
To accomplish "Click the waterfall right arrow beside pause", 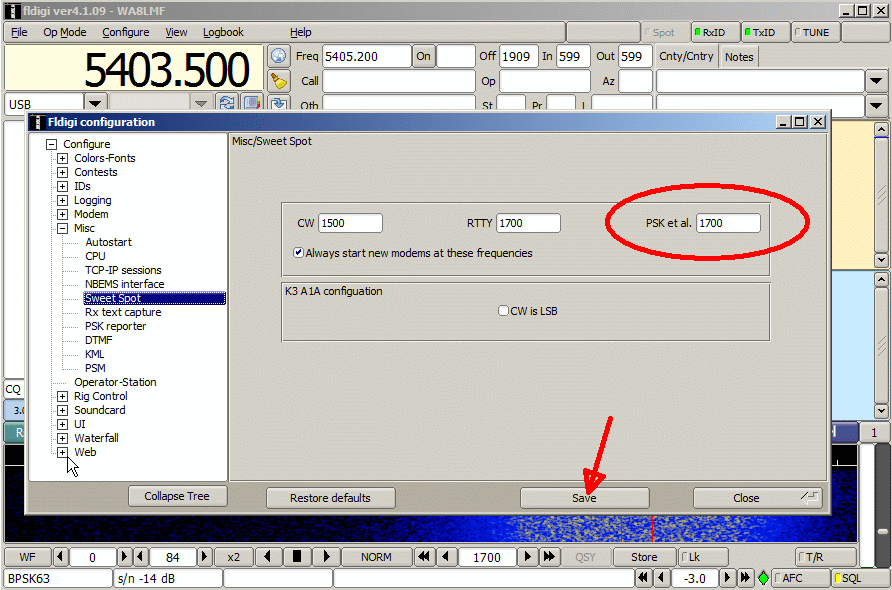I will point(326,557).
